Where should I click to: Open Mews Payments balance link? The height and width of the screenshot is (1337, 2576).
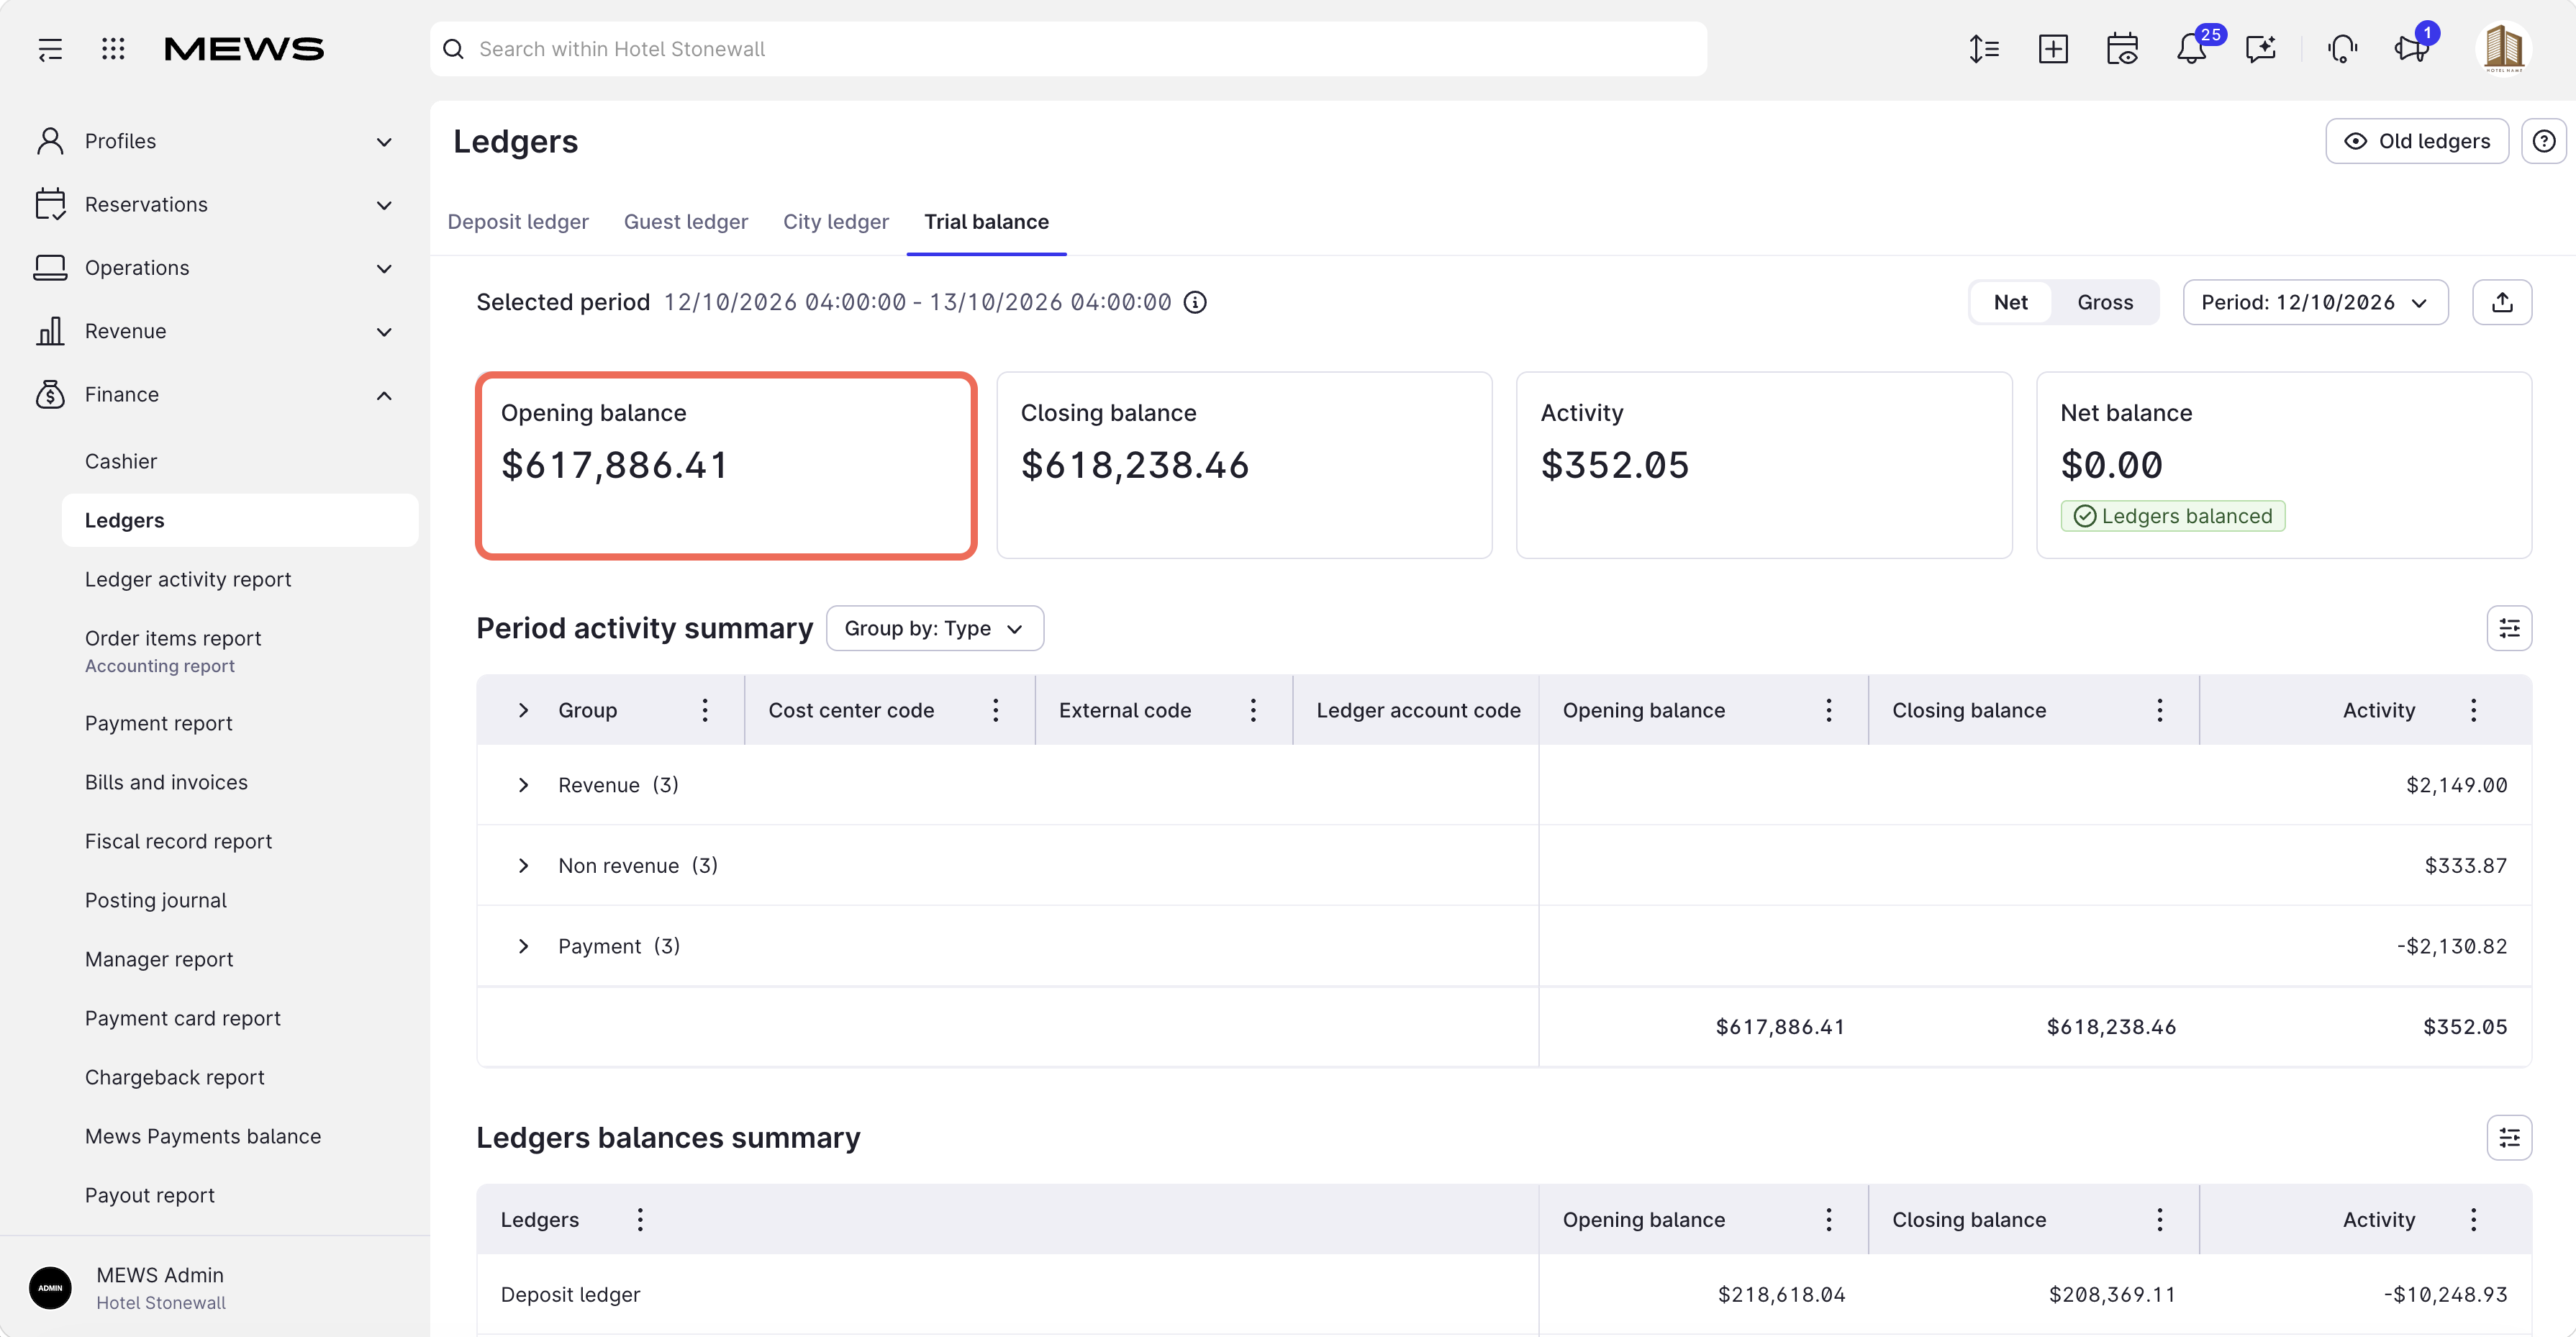(x=203, y=1136)
